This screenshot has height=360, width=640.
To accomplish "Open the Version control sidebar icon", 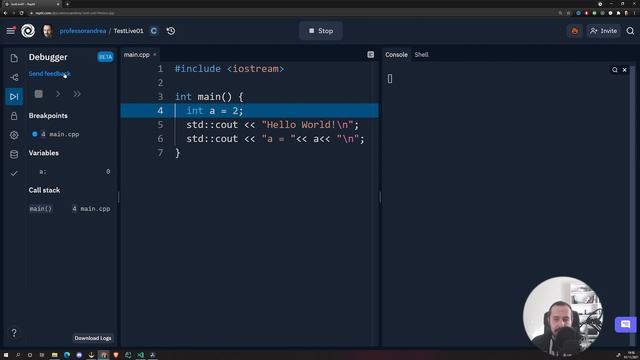I will tap(14, 77).
